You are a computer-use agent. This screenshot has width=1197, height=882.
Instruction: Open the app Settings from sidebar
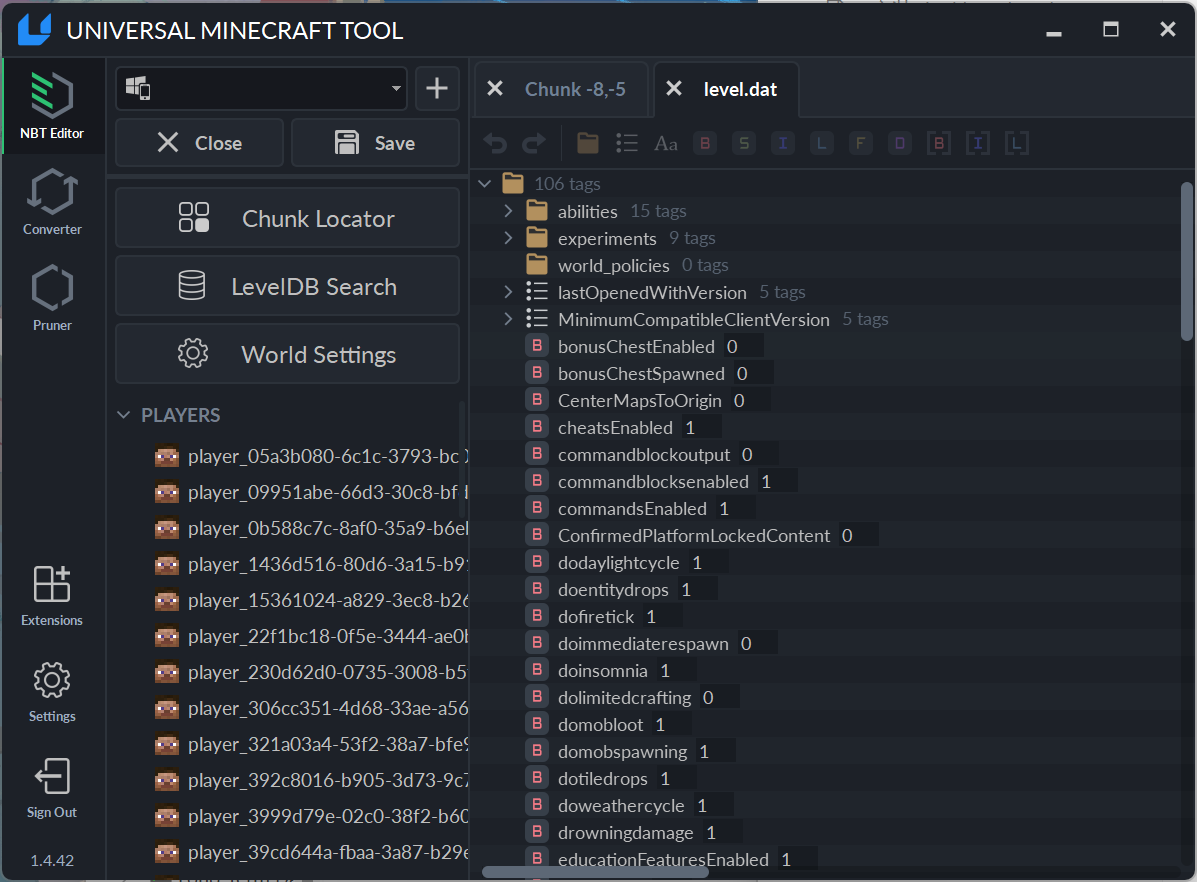point(52,692)
